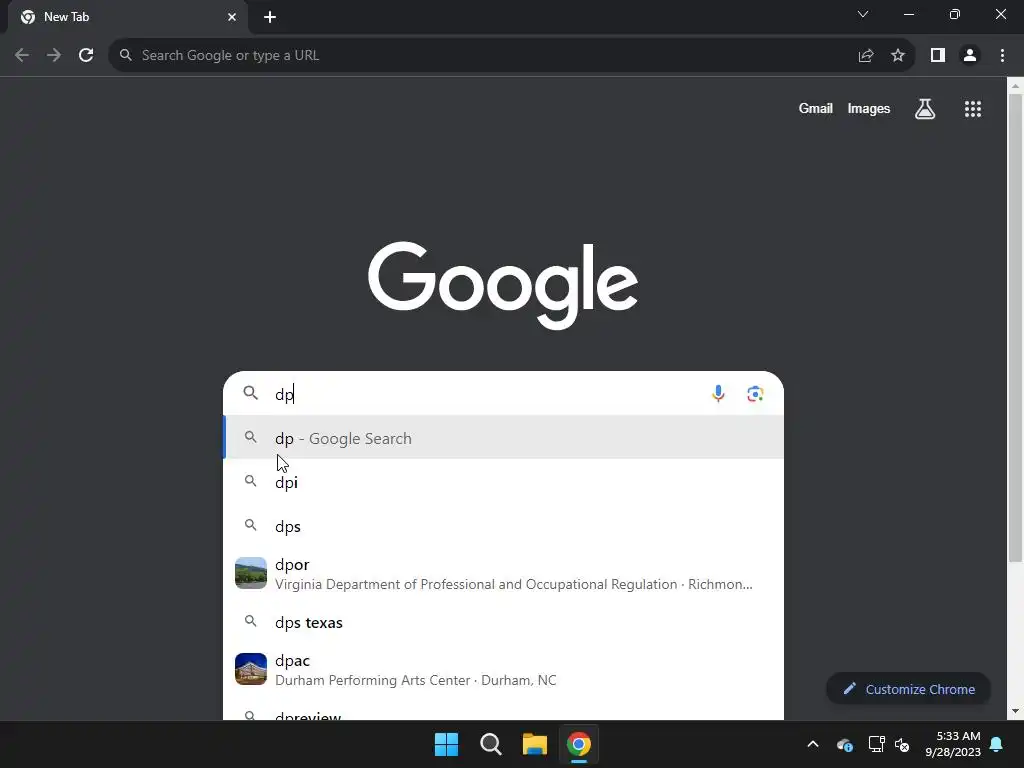The height and width of the screenshot is (768, 1024).
Task: Open Chrome three-dot menu
Action: point(1002,56)
